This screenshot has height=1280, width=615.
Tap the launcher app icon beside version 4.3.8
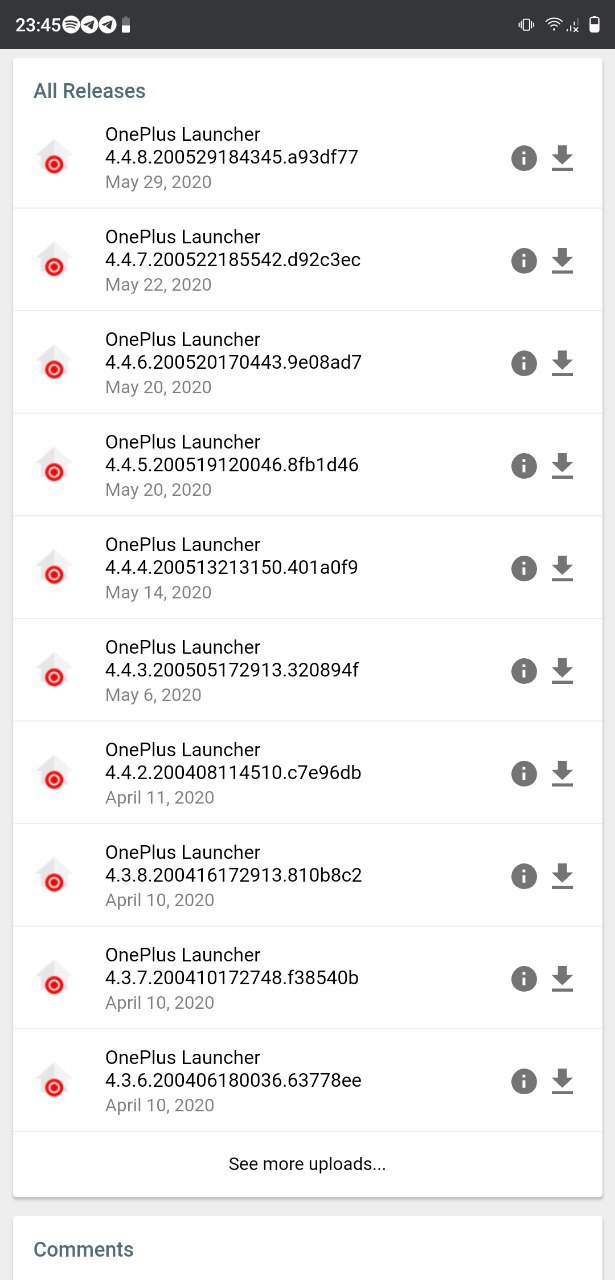pyautogui.click(x=54, y=876)
